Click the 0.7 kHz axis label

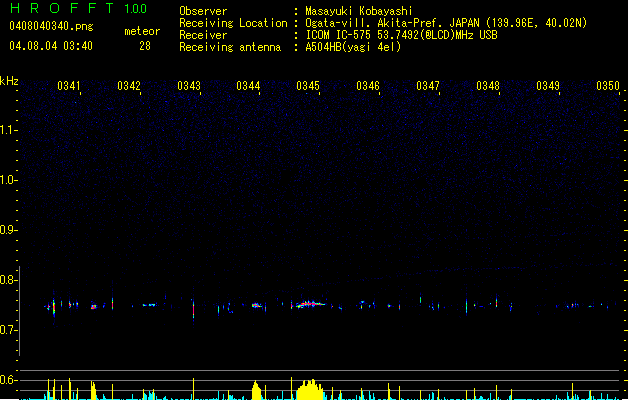pos(8,330)
